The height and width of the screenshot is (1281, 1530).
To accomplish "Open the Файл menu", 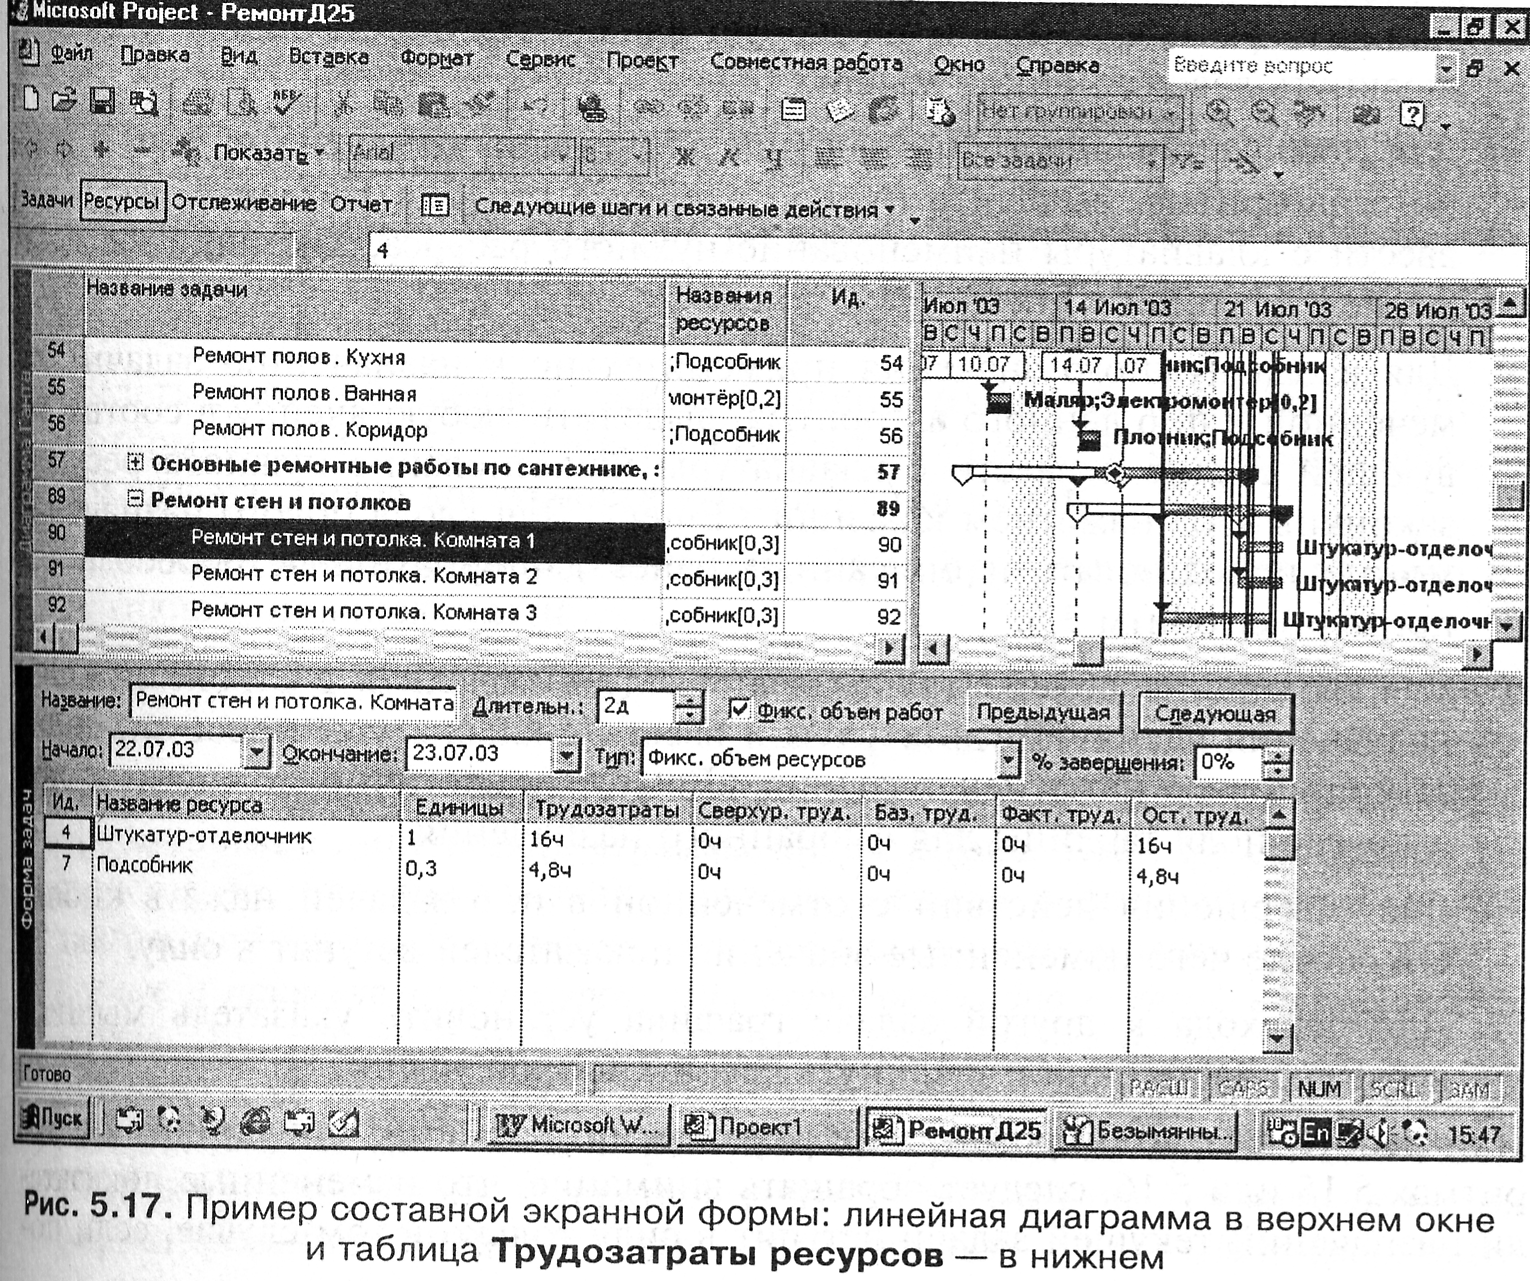I will [x=71, y=53].
